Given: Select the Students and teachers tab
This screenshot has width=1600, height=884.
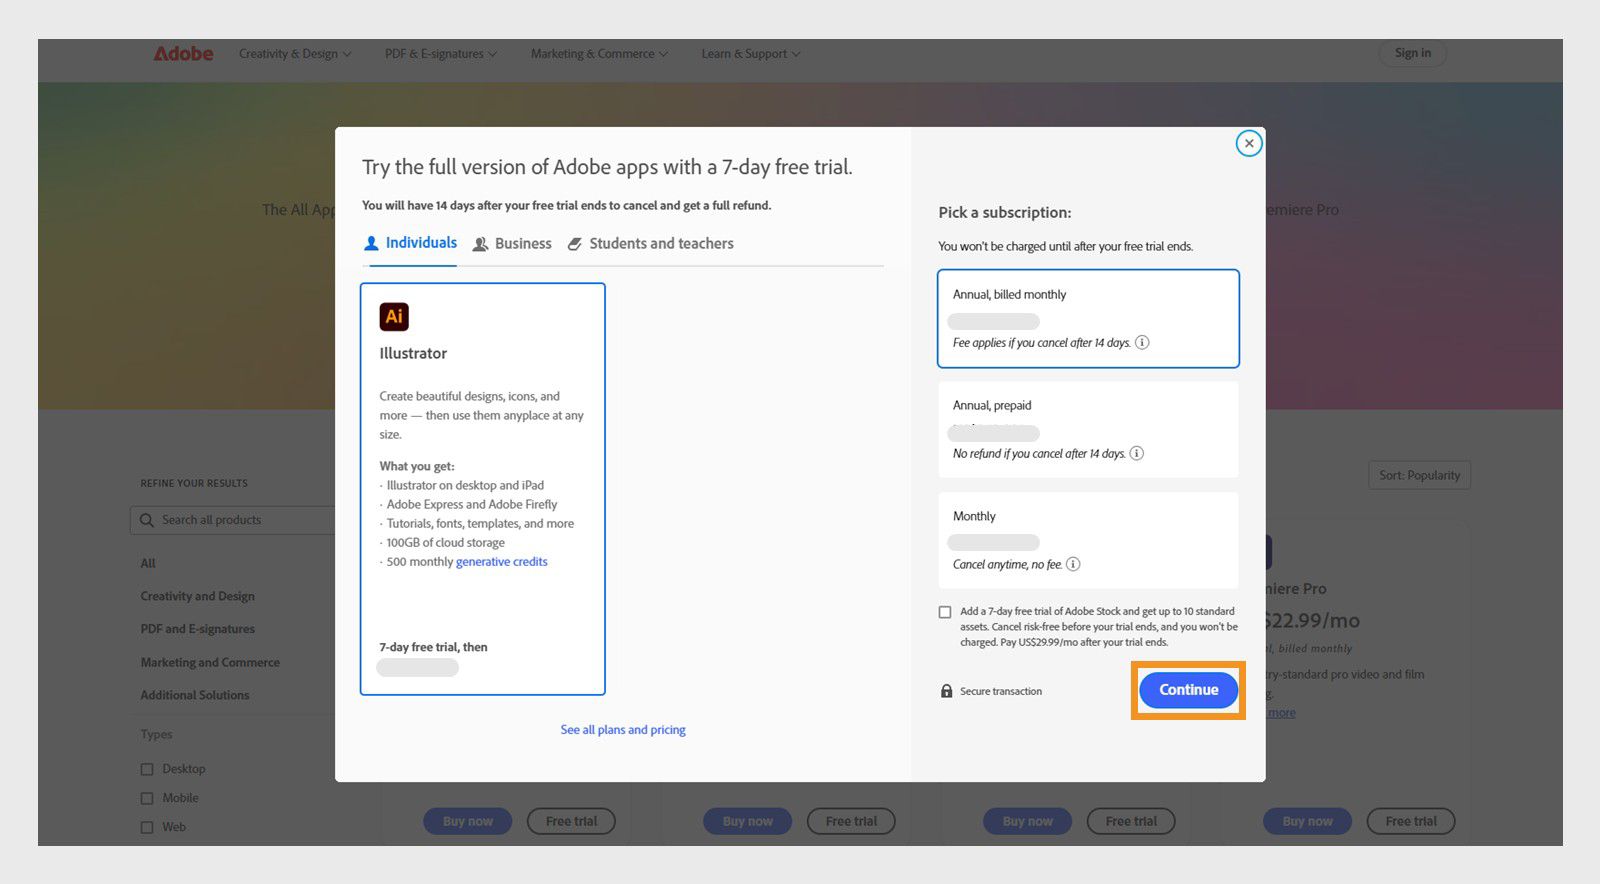Looking at the screenshot, I should [x=650, y=244].
